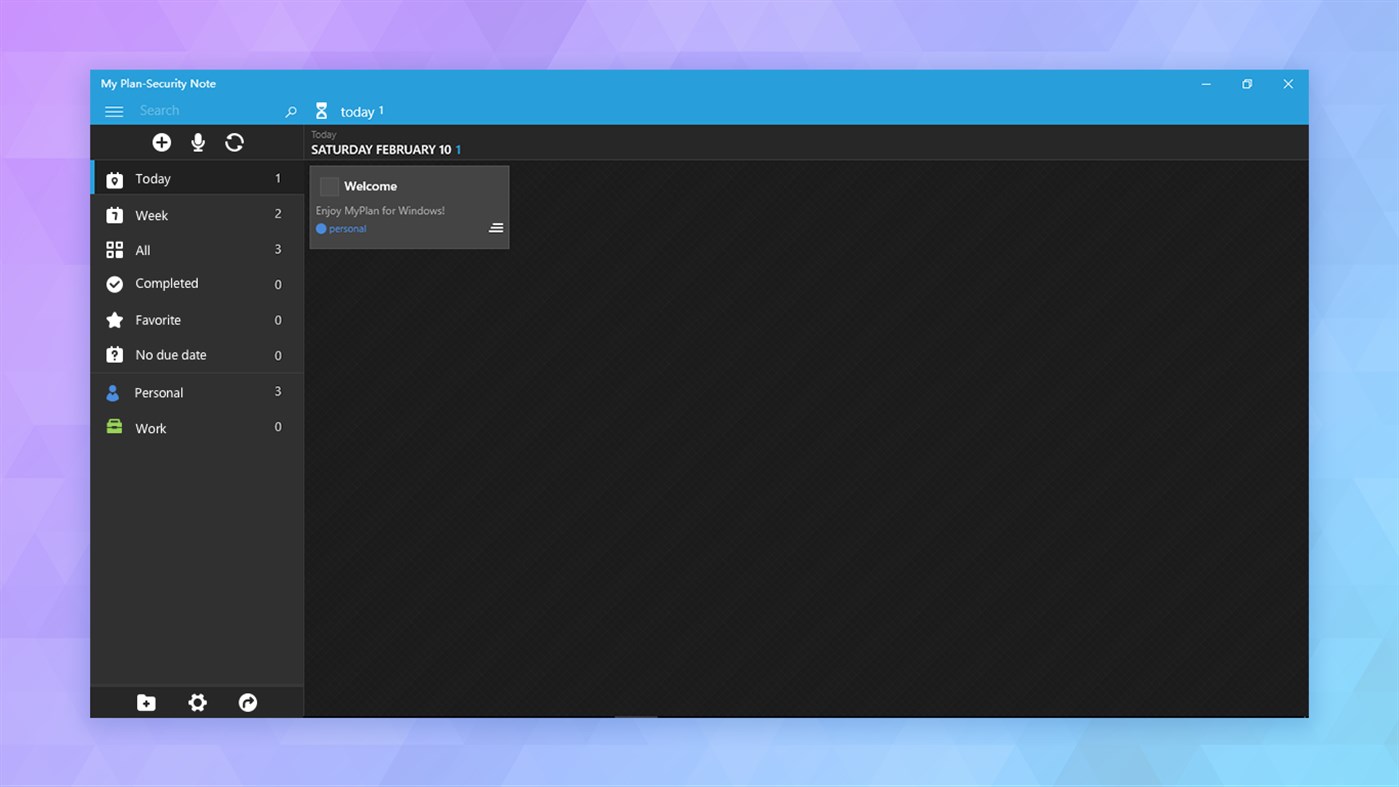Expand the No due date category
1399x787 pixels.
pos(170,354)
